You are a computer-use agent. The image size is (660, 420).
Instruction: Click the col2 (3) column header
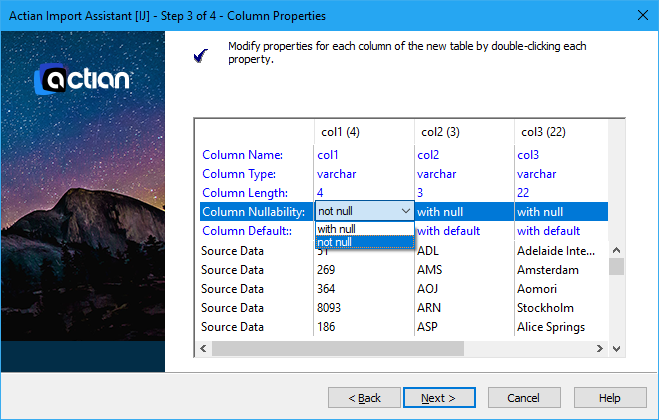point(440,132)
